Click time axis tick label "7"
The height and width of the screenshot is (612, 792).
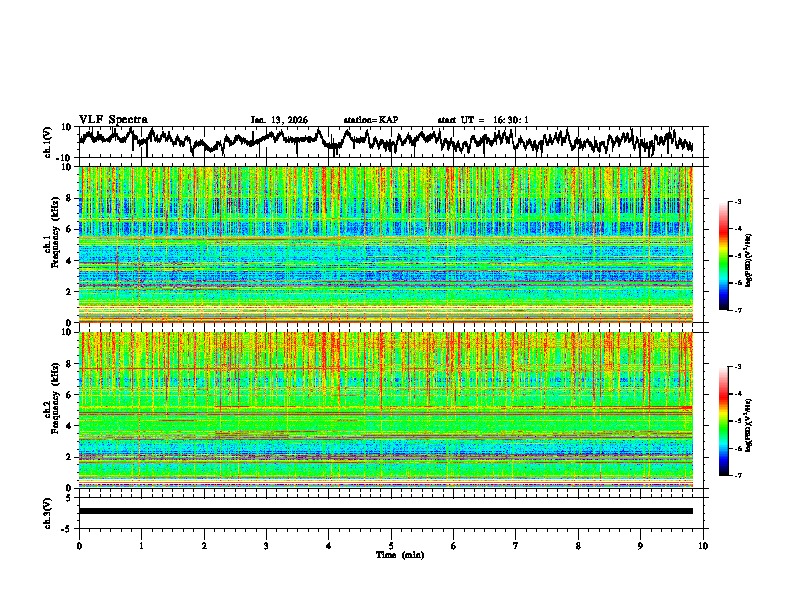coord(516,546)
